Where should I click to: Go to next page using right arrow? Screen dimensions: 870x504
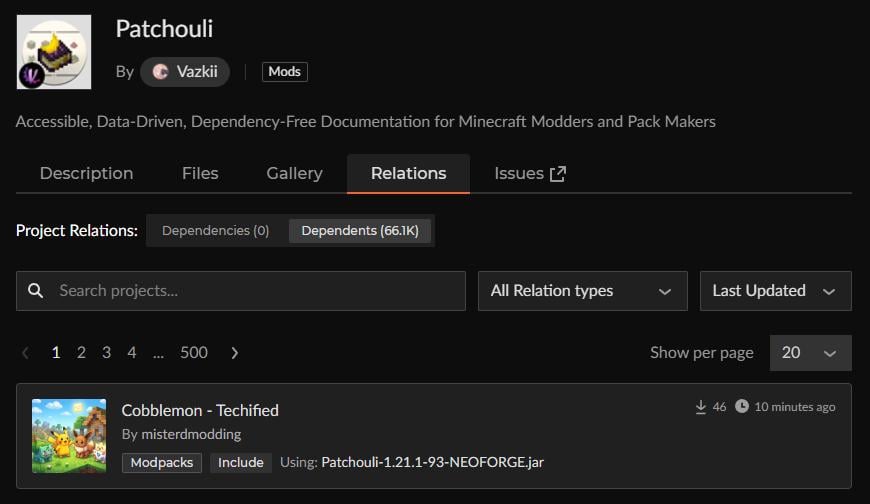[x=234, y=353]
